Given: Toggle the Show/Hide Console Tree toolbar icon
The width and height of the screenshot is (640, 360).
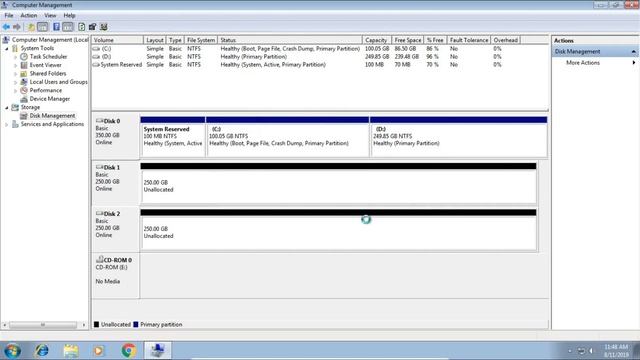Looking at the screenshot, I should [x=42, y=27].
